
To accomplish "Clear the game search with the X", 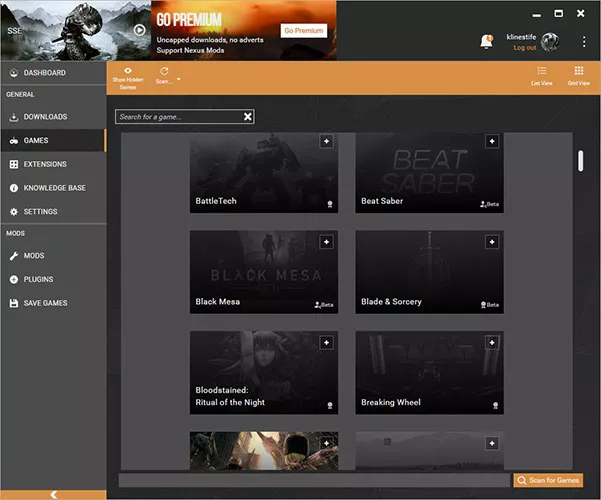I will [x=248, y=117].
